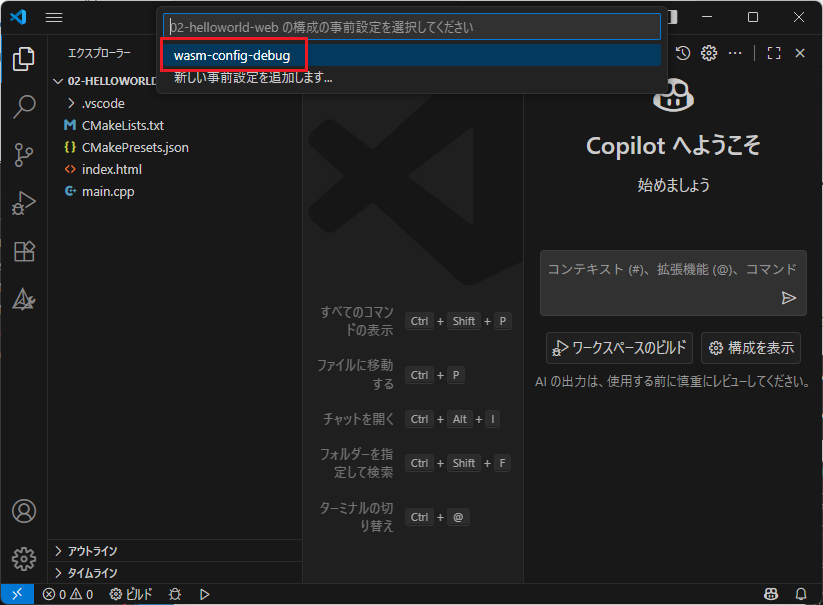The image size is (823, 605).
Task: Click the エクスプローラー panel title
Action: pos(99,53)
